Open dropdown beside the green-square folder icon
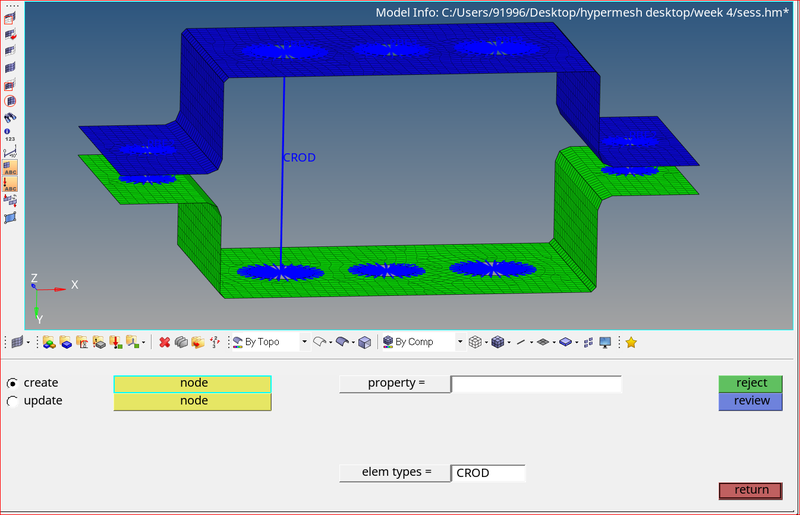This screenshot has width=800, height=515. point(143,342)
